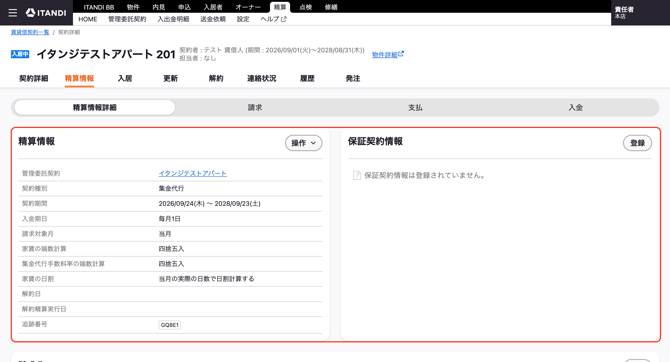Switch to the 精算情報 tab
670x362 pixels.
pyautogui.click(x=79, y=79)
